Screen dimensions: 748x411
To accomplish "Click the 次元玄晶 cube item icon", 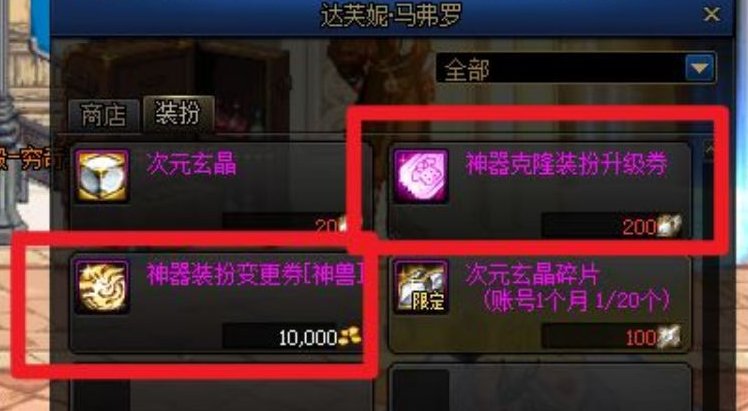I will [x=102, y=176].
